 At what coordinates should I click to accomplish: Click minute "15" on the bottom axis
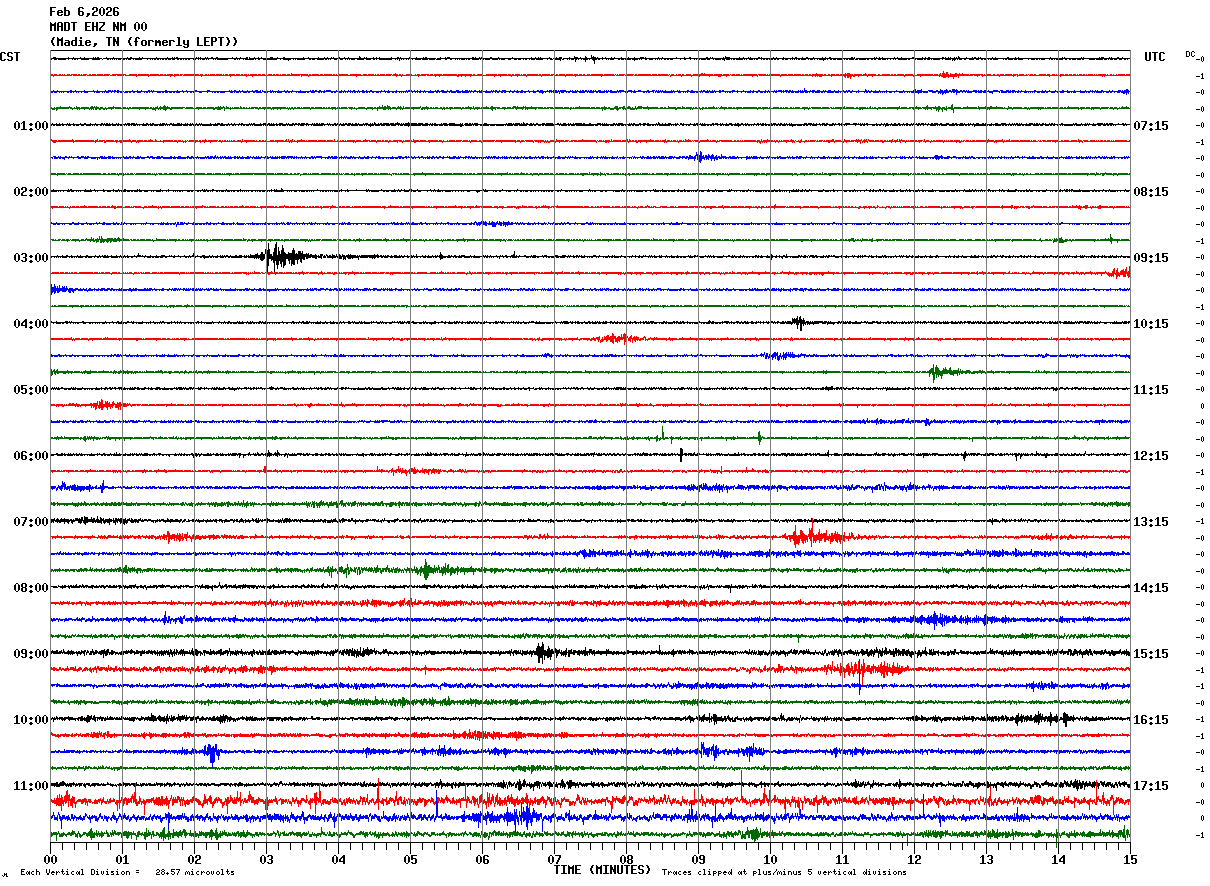point(1130,859)
